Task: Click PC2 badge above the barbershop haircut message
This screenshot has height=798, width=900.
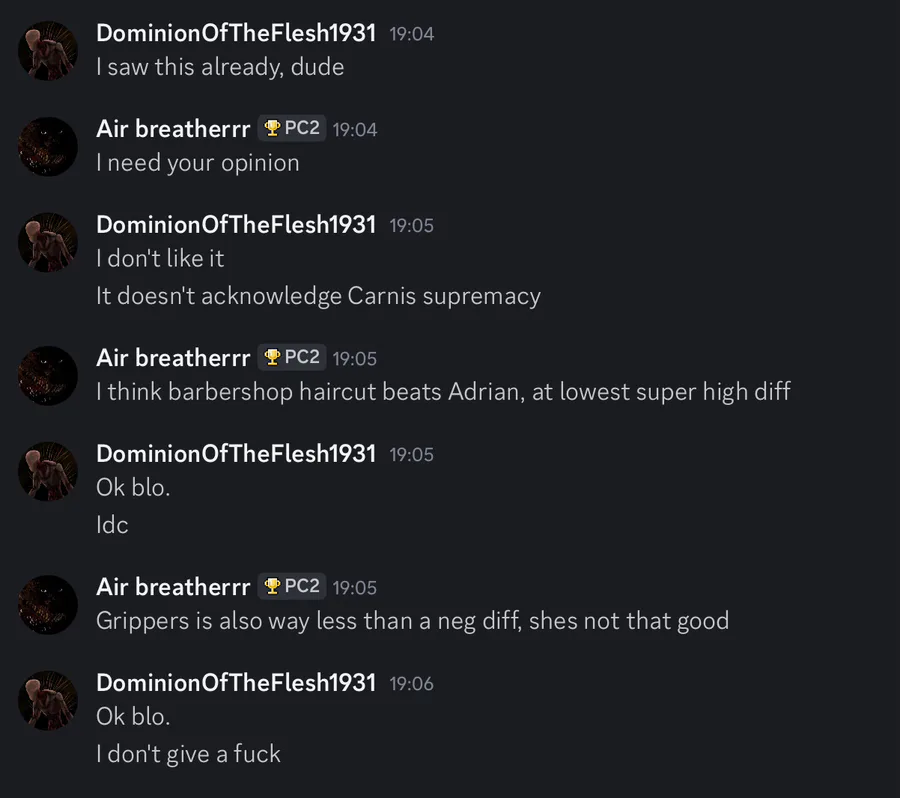Action: click(x=291, y=357)
